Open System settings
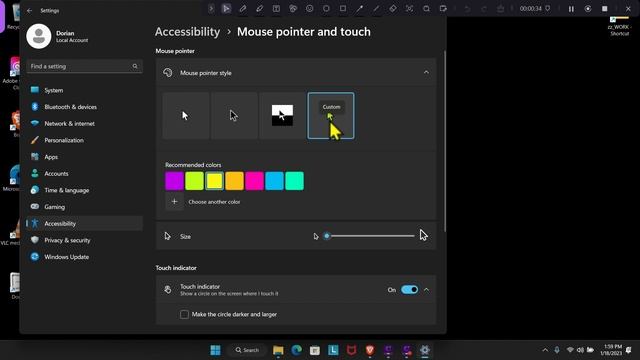Screen dimensions: 640x360 [x=84, y=90]
